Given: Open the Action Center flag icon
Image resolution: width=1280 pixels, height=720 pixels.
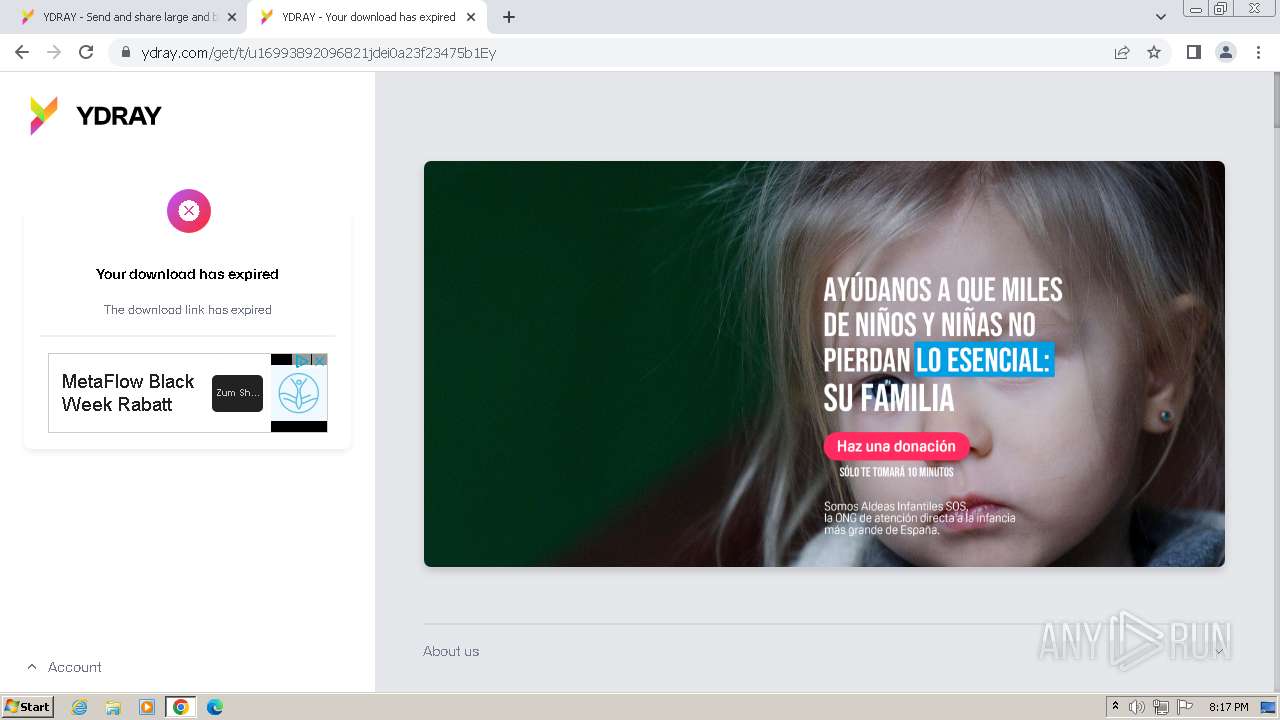Looking at the screenshot, I should 1185,707.
